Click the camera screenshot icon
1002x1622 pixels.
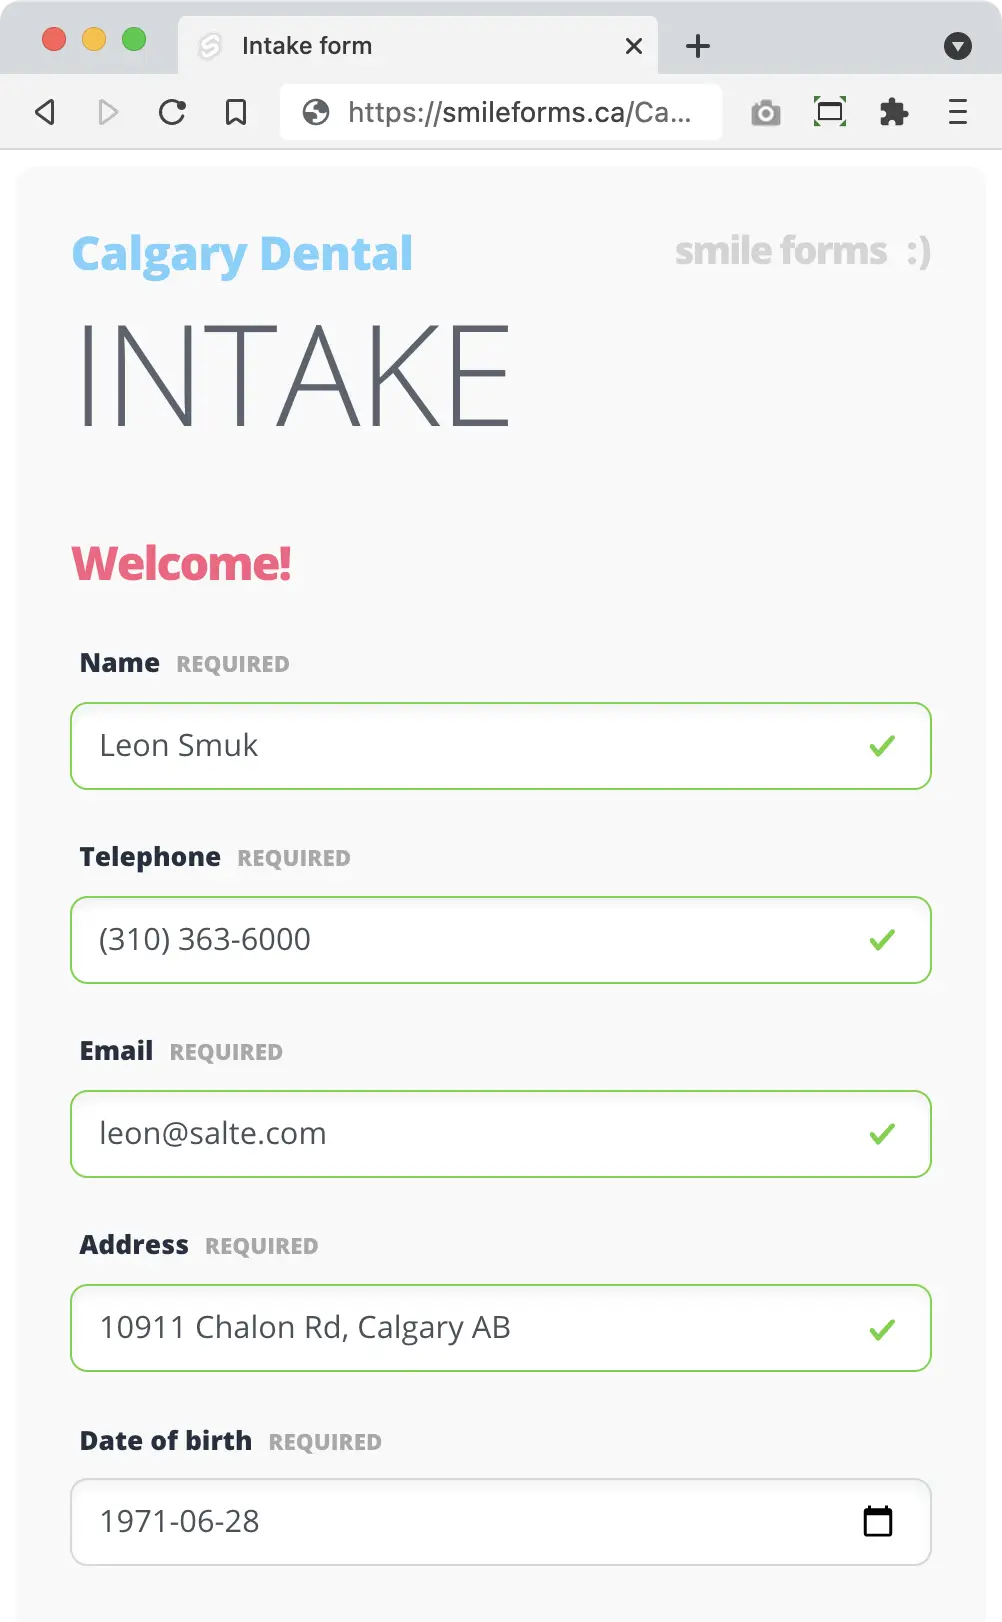pos(766,112)
